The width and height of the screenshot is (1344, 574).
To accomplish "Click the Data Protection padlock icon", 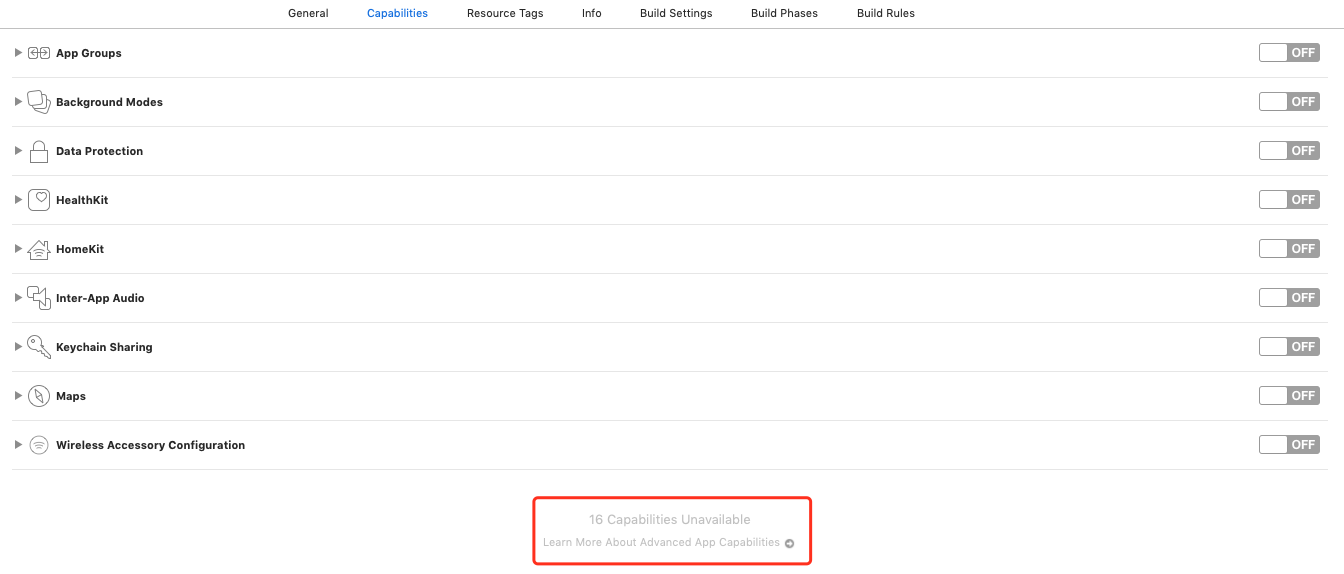I will (39, 151).
